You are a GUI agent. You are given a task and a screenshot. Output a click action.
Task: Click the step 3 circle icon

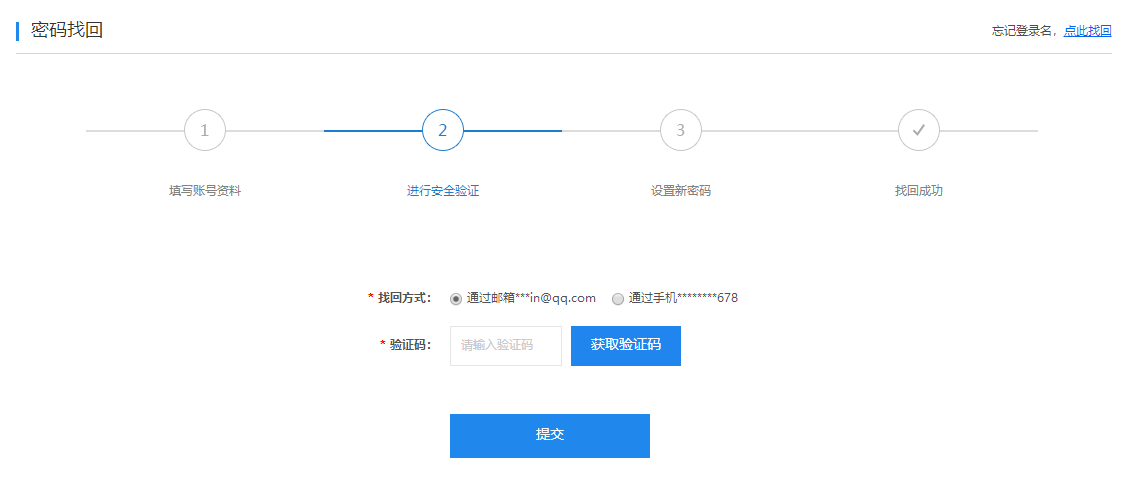pos(681,130)
